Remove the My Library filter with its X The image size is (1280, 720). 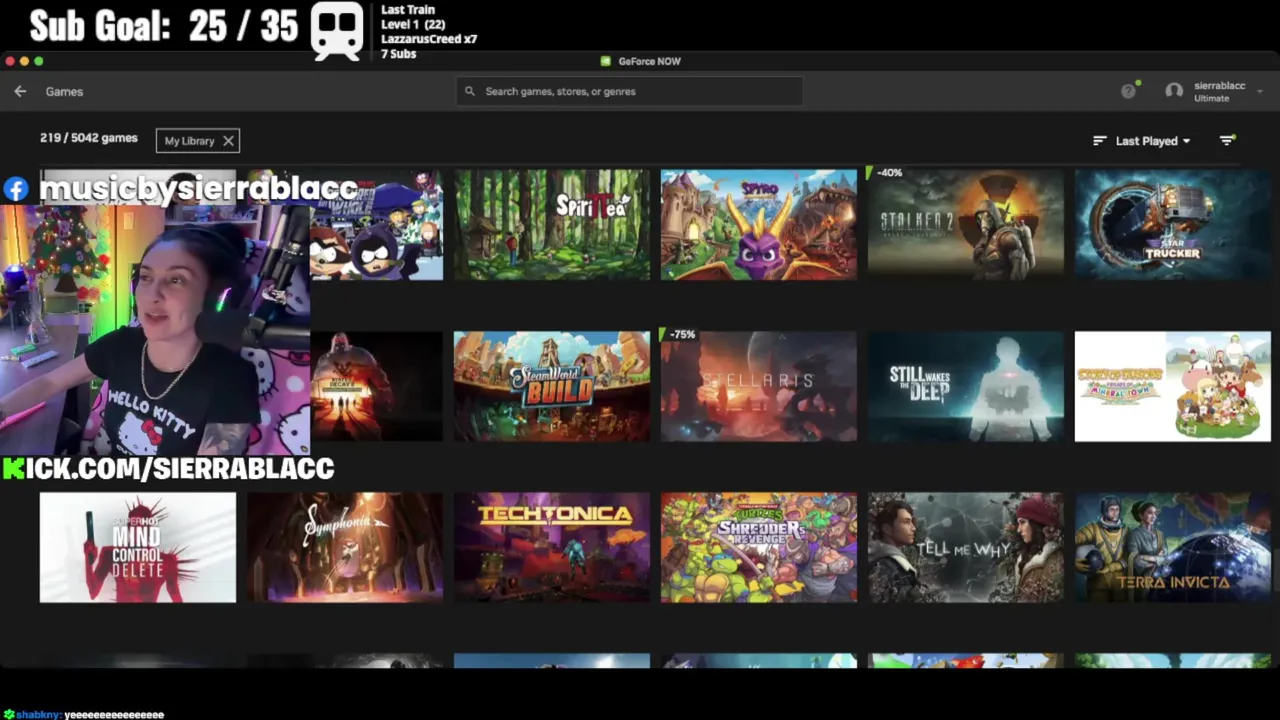point(228,141)
